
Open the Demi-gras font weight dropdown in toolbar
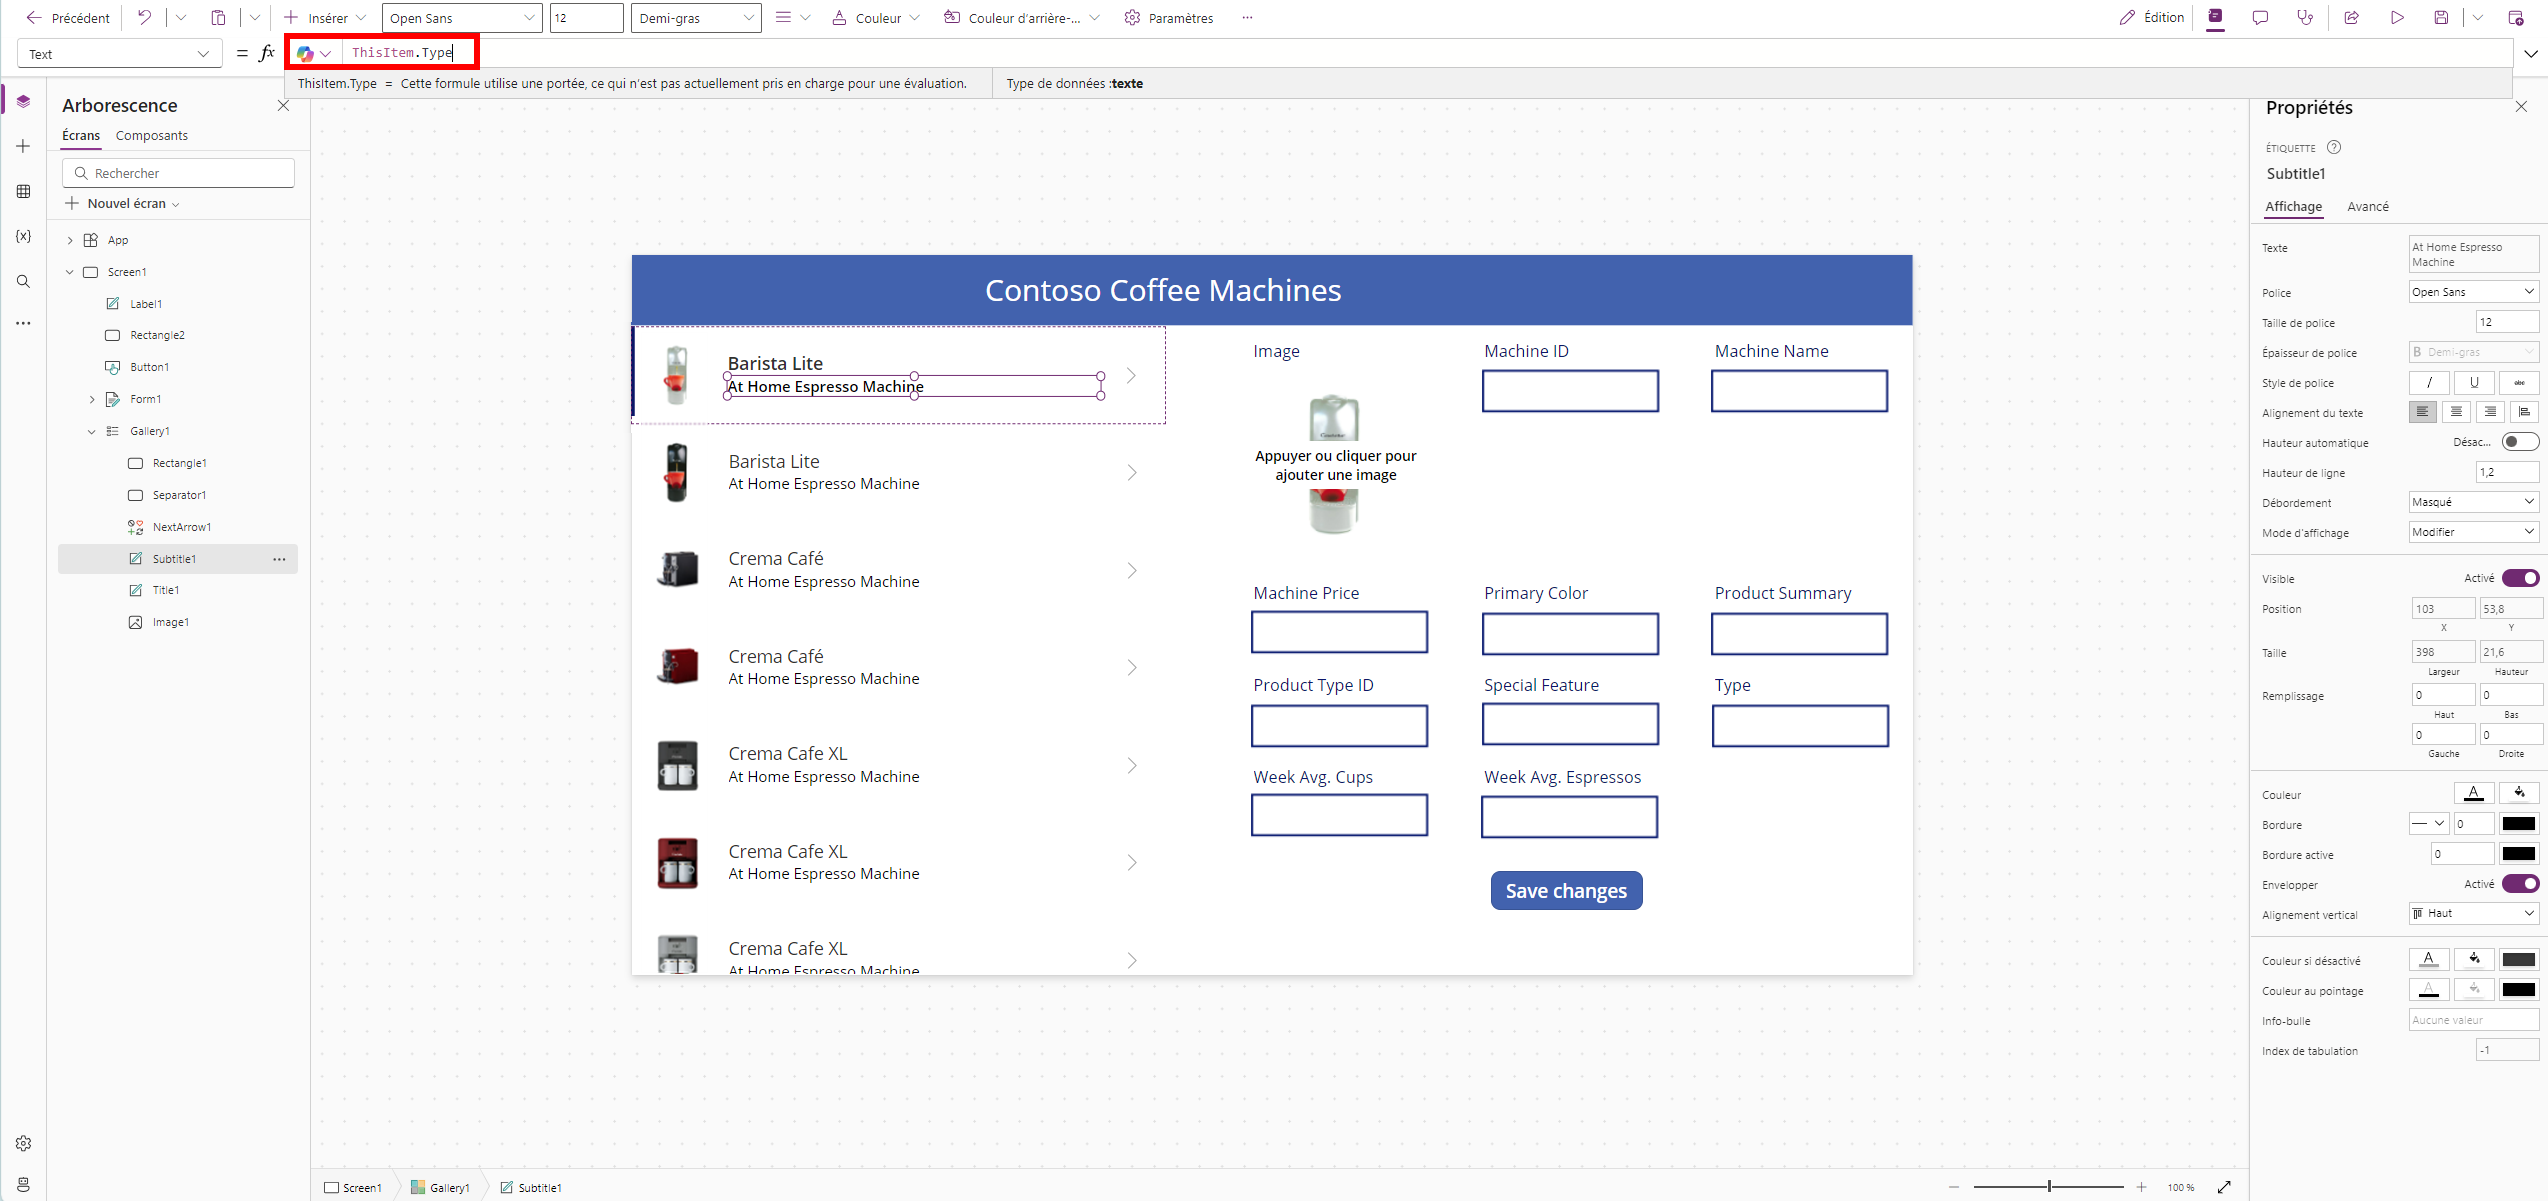tap(696, 18)
